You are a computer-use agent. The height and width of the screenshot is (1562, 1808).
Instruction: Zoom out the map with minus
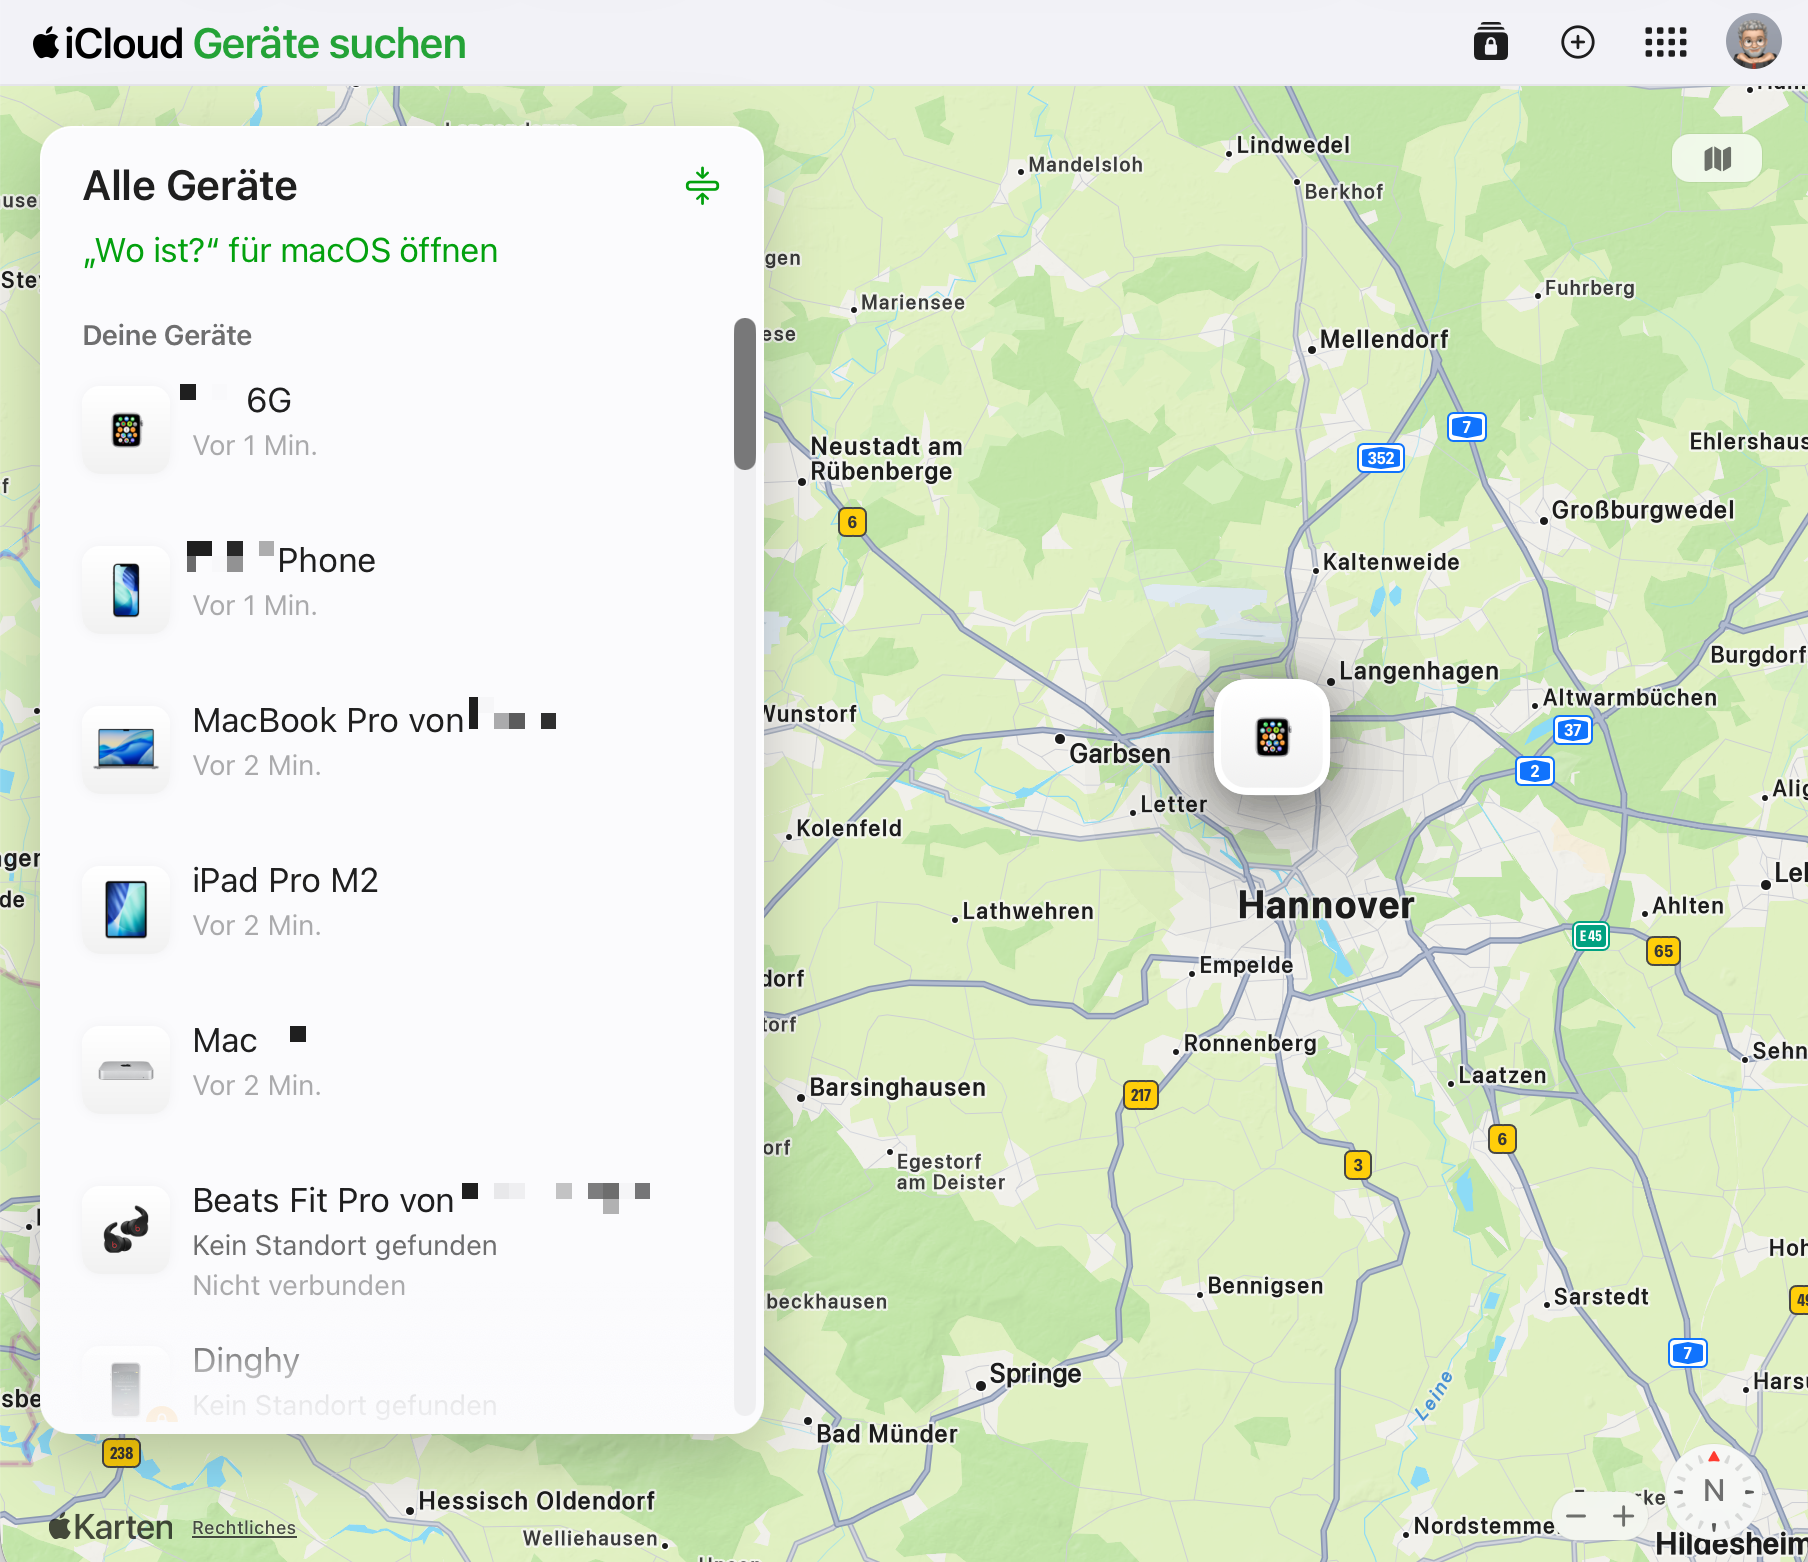point(1577,1517)
